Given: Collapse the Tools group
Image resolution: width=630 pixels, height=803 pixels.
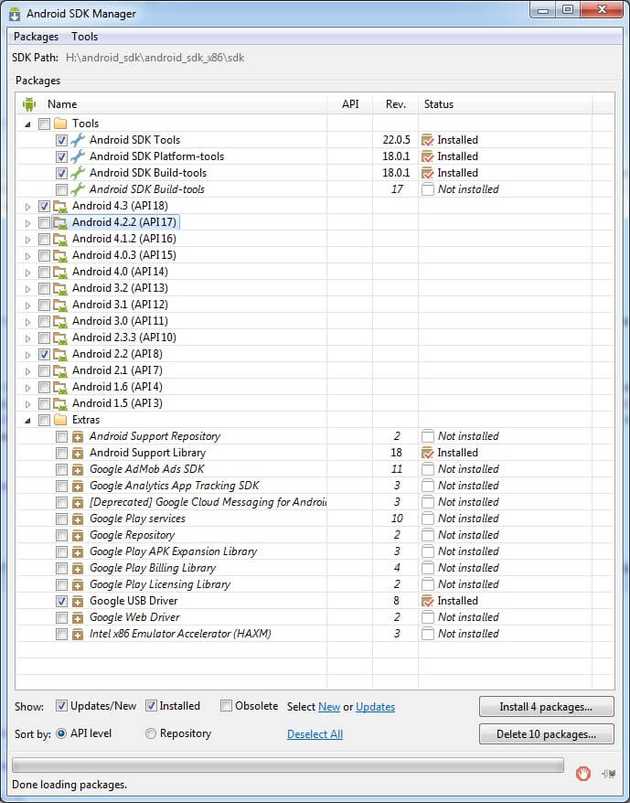Looking at the screenshot, I should (x=28, y=124).
